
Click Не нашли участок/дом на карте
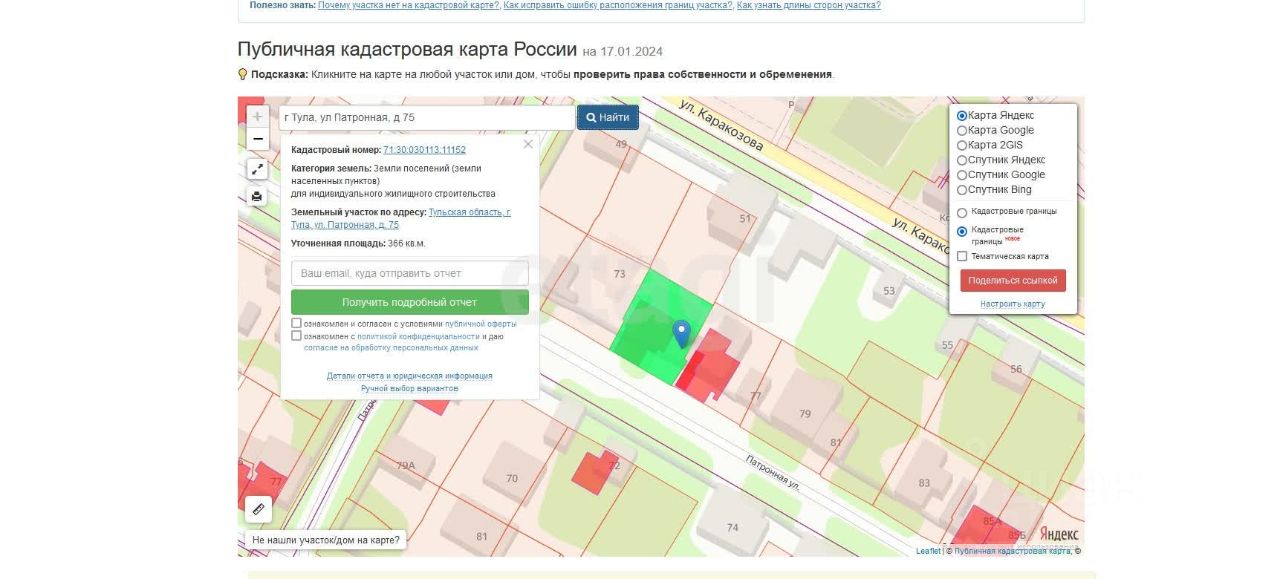[x=326, y=540]
